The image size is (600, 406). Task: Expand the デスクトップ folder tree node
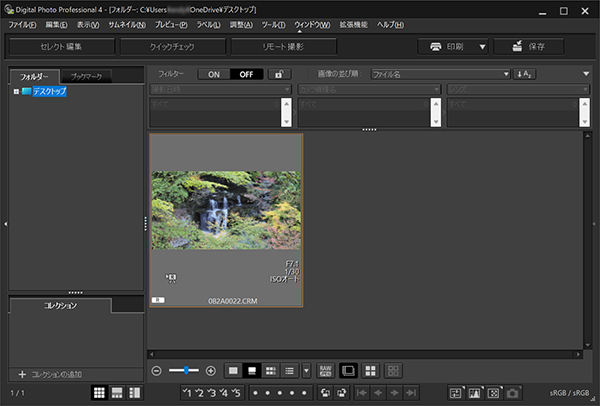(x=16, y=92)
